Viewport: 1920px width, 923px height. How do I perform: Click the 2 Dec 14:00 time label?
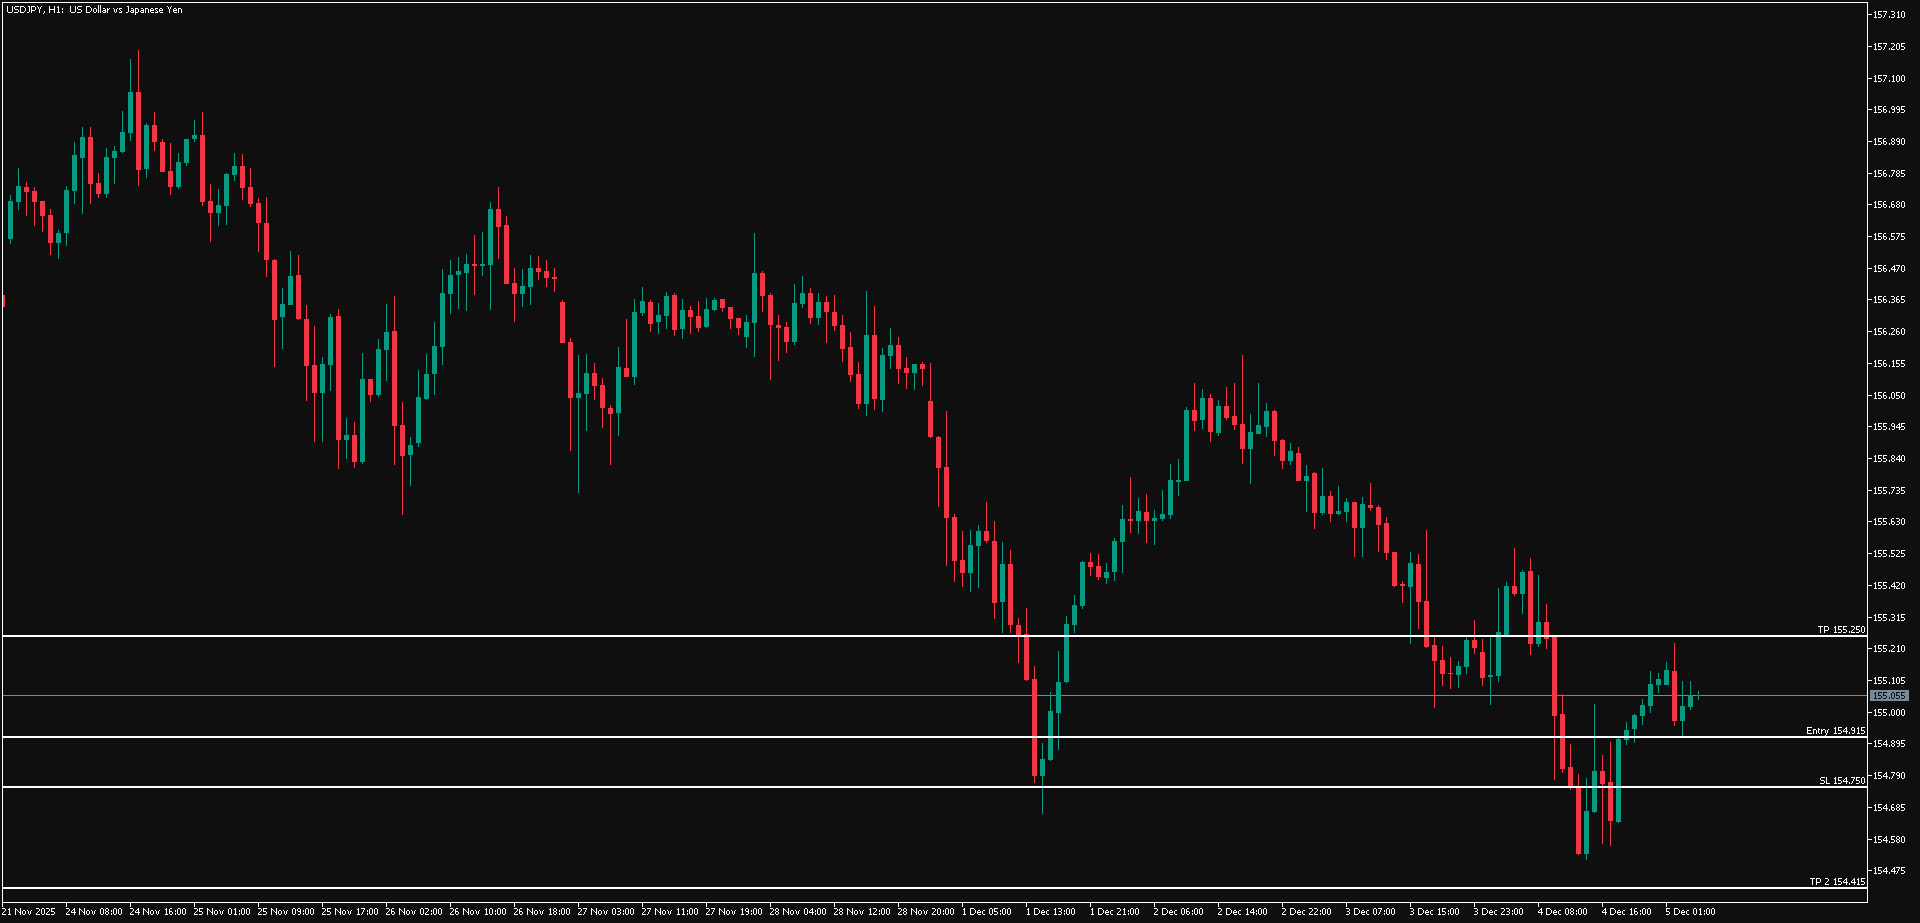tap(1242, 912)
